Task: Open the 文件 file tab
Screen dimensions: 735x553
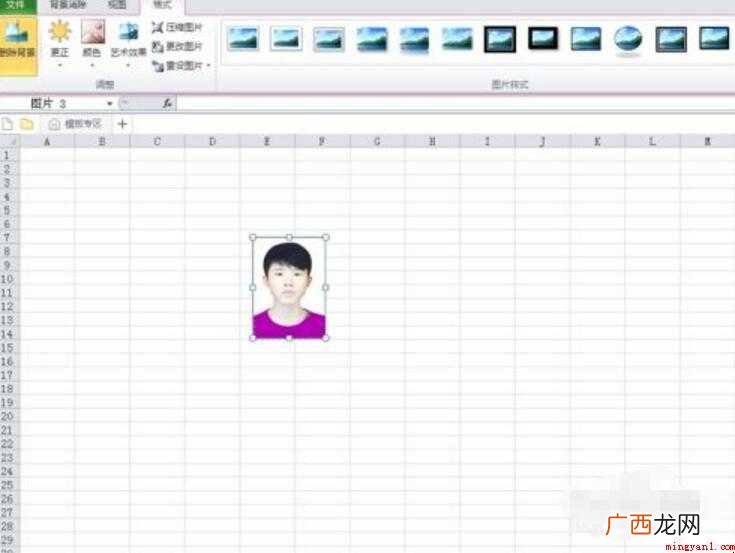Action: 17,6
